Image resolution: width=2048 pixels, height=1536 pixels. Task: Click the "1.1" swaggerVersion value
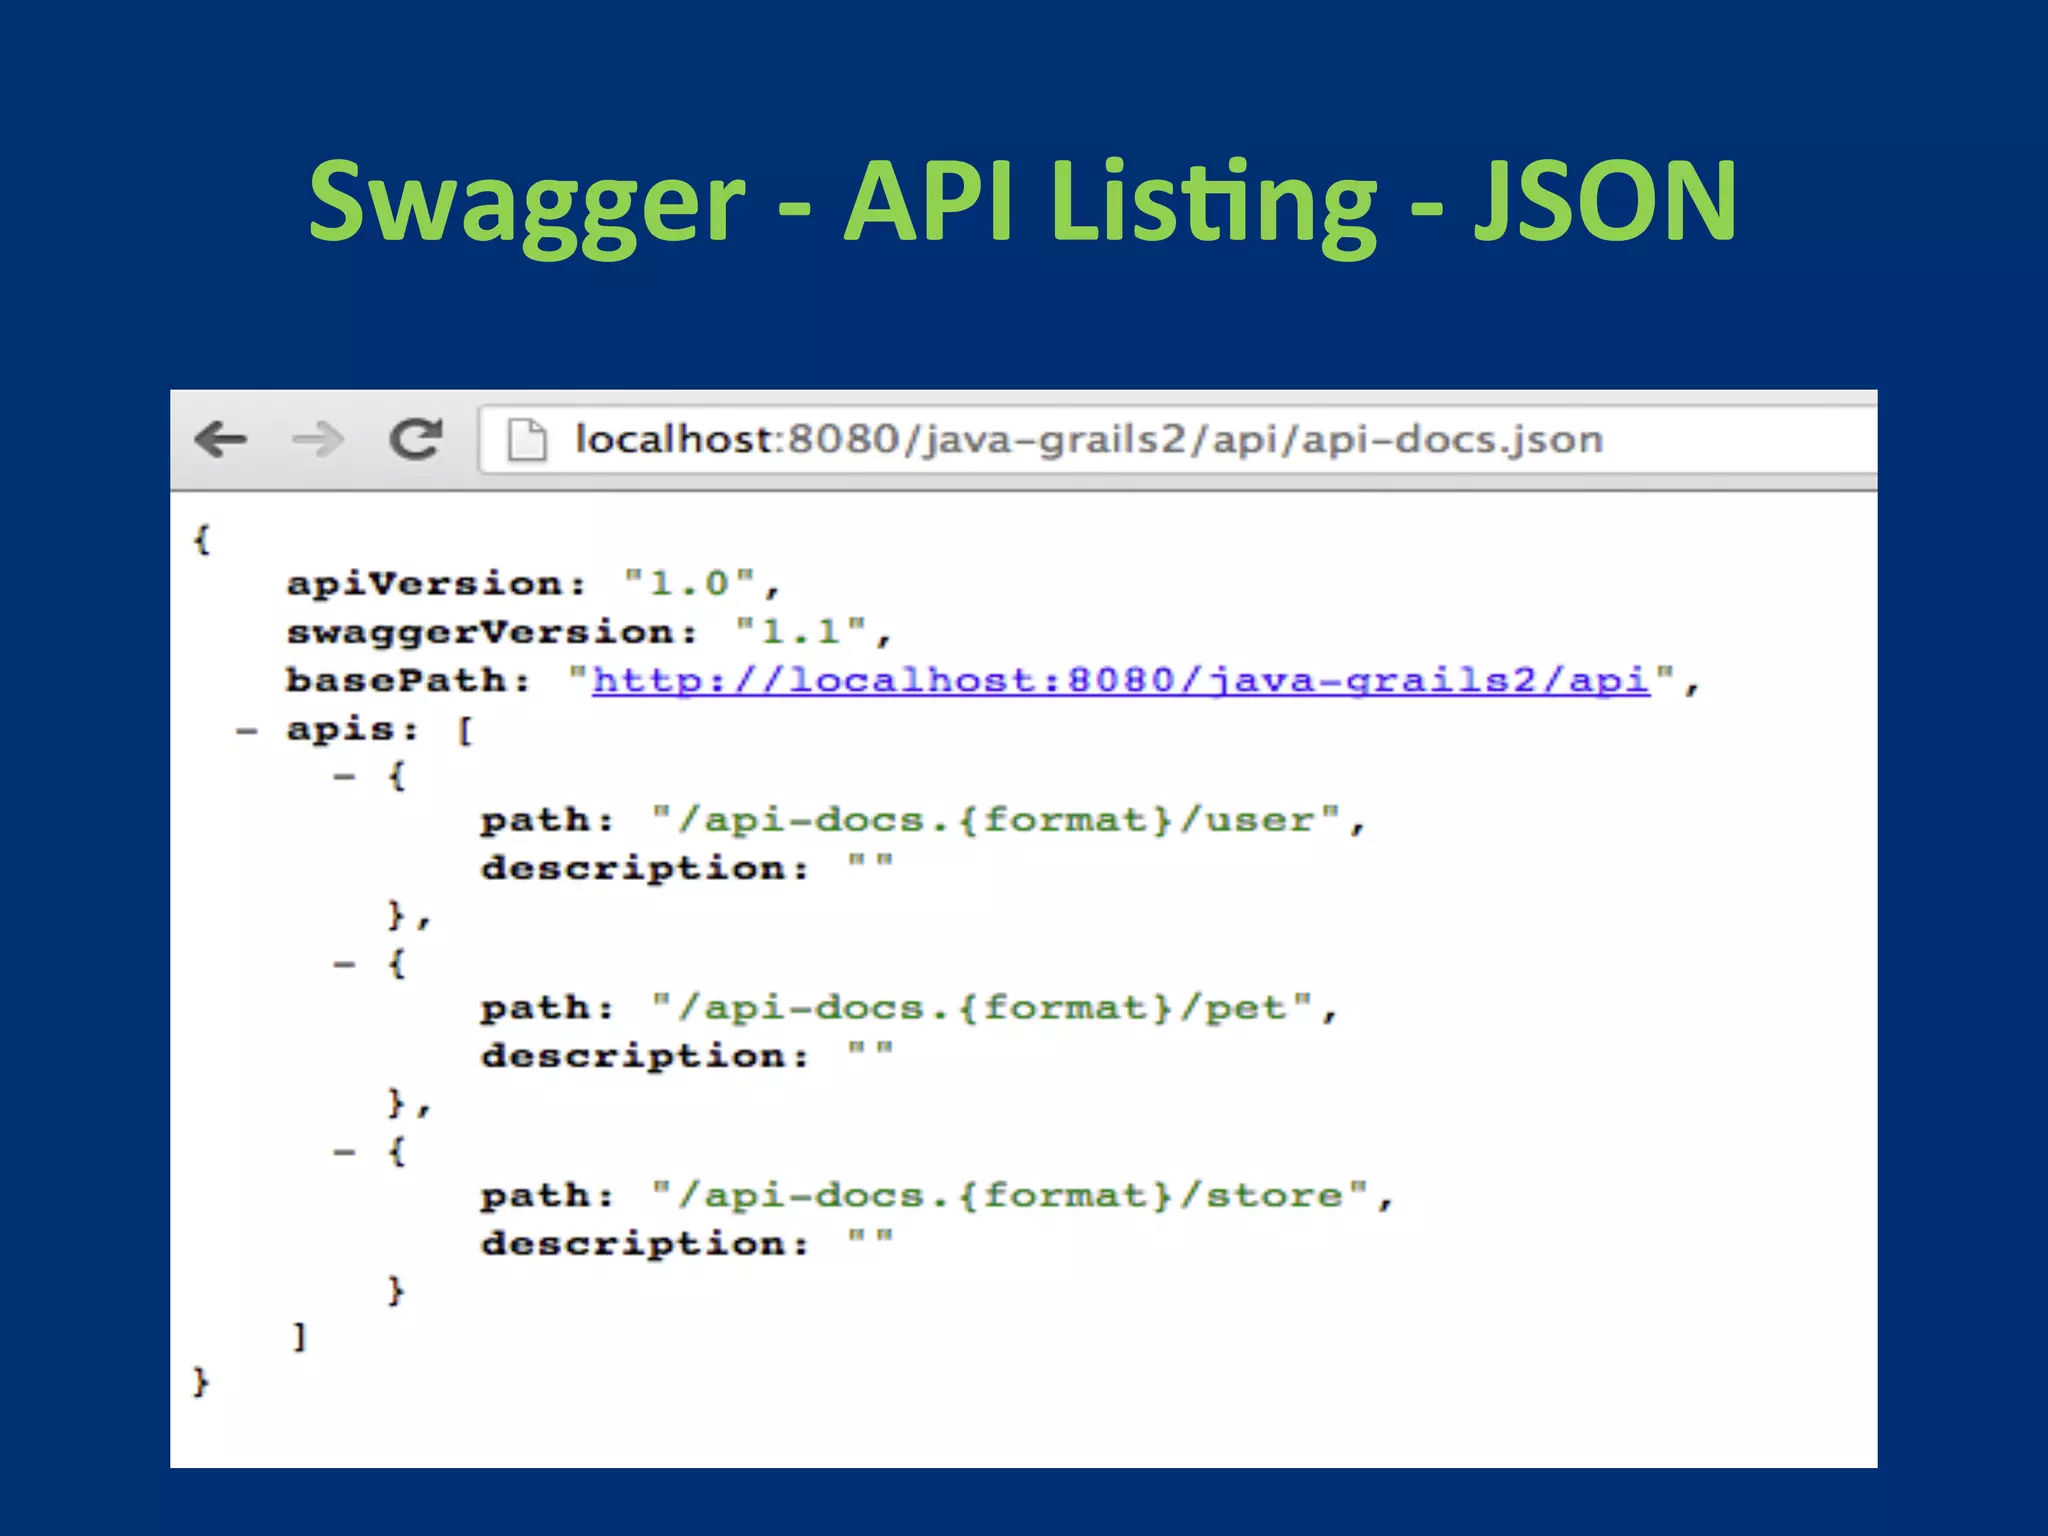(801, 632)
